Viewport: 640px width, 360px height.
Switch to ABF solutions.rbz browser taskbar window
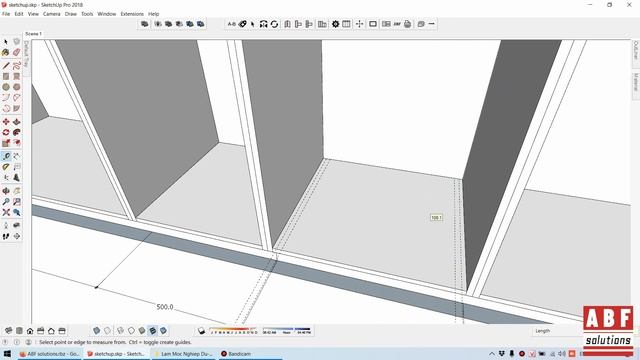49,353
